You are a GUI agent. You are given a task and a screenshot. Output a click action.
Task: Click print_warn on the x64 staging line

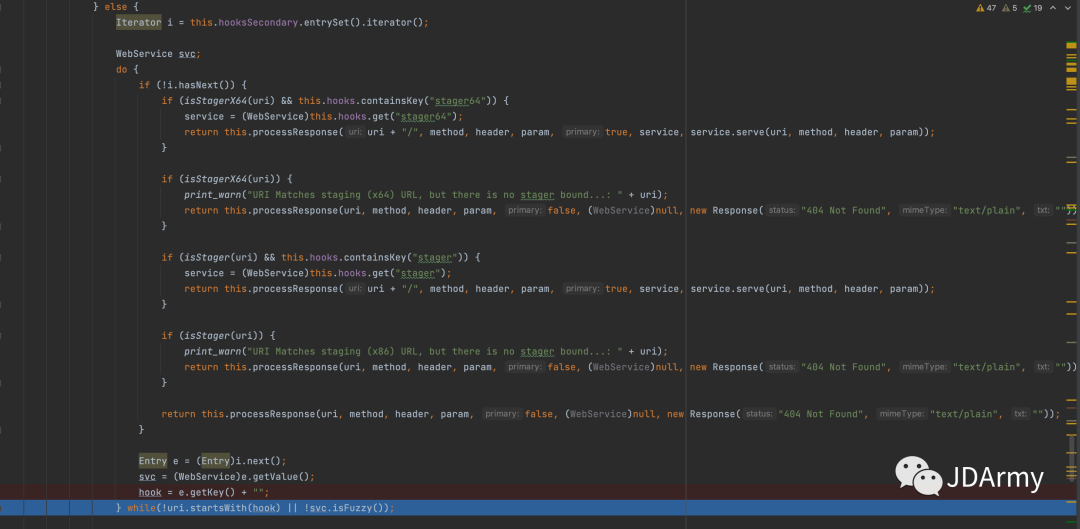tap(213, 194)
